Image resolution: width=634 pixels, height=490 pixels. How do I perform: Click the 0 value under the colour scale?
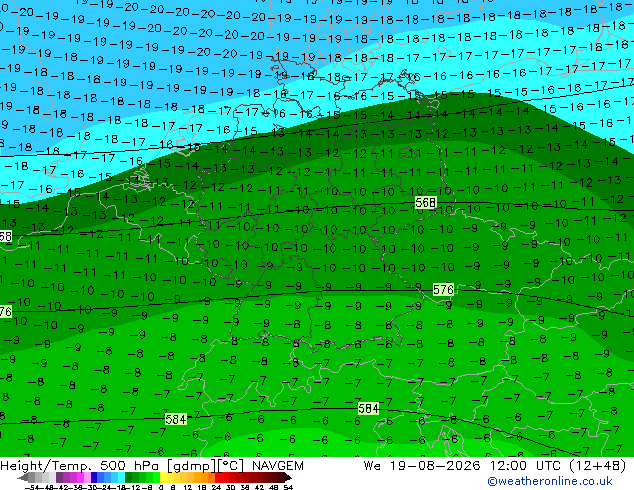pos(161,487)
